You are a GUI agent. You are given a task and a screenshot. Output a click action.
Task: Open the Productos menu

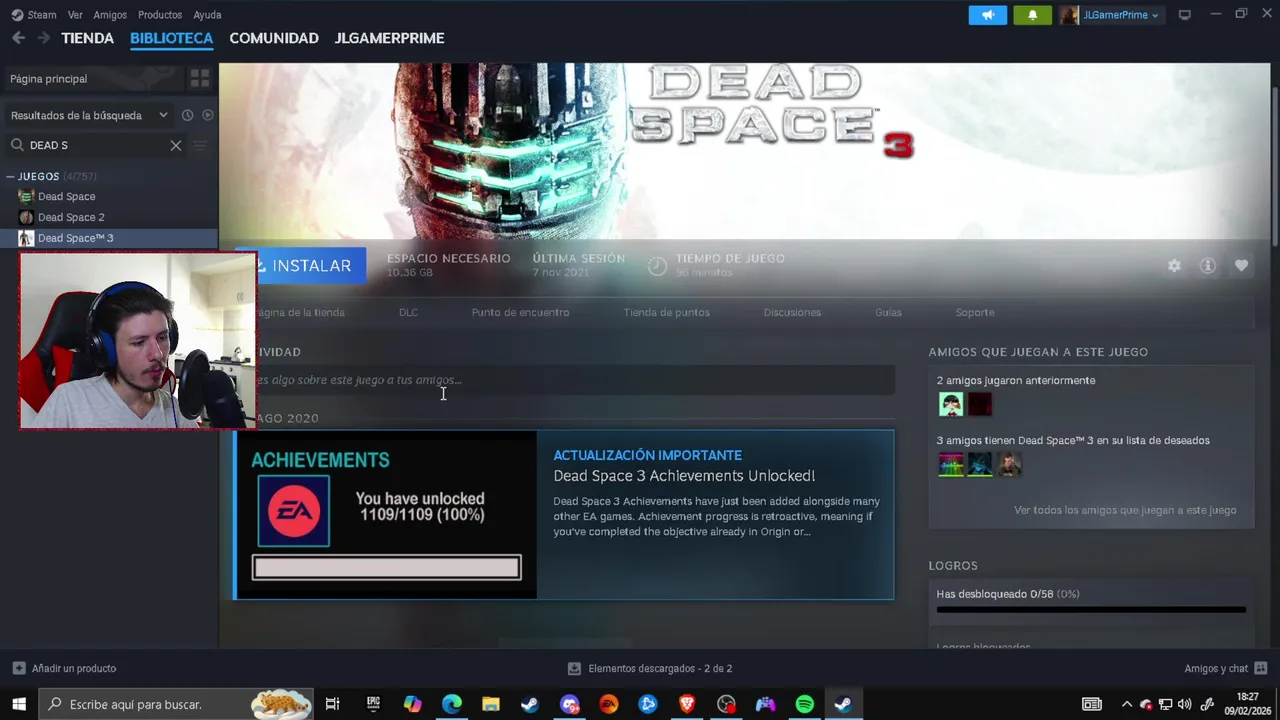160,15
